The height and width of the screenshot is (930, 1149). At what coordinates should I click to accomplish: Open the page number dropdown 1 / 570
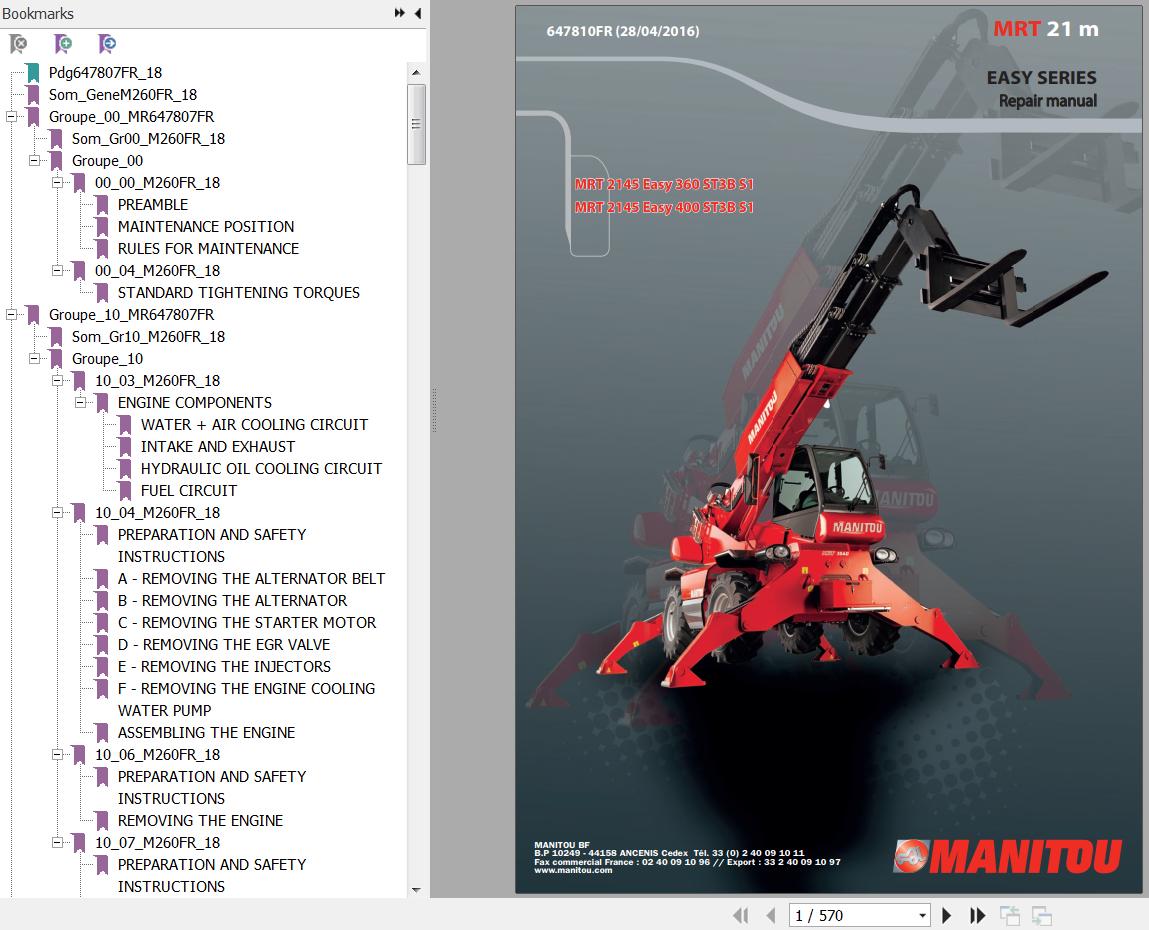click(922, 915)
